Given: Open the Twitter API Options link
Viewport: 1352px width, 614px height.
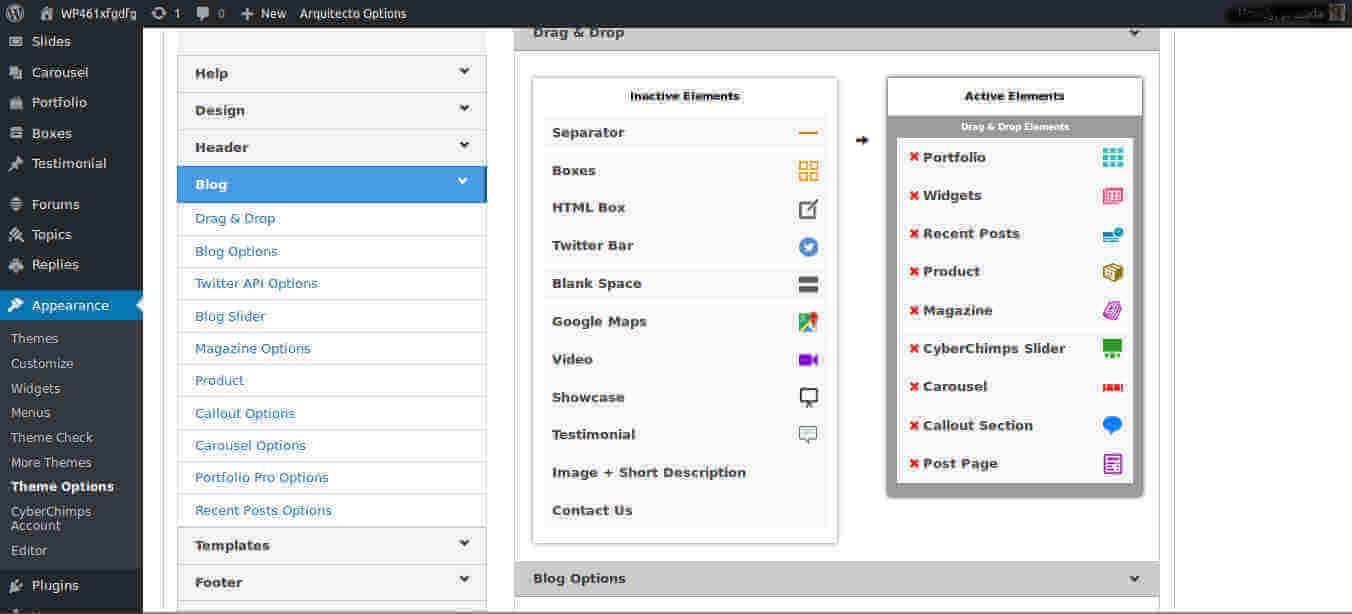Looking at the screenshot, I should point(256,284).
